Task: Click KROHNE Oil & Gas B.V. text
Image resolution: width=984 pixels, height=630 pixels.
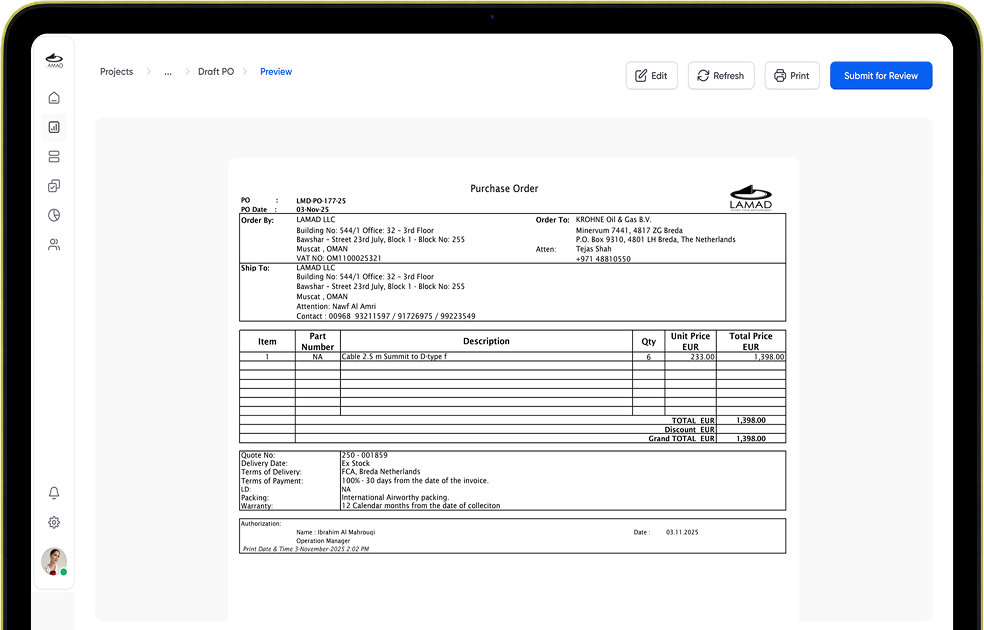Action: pos(614,220)
